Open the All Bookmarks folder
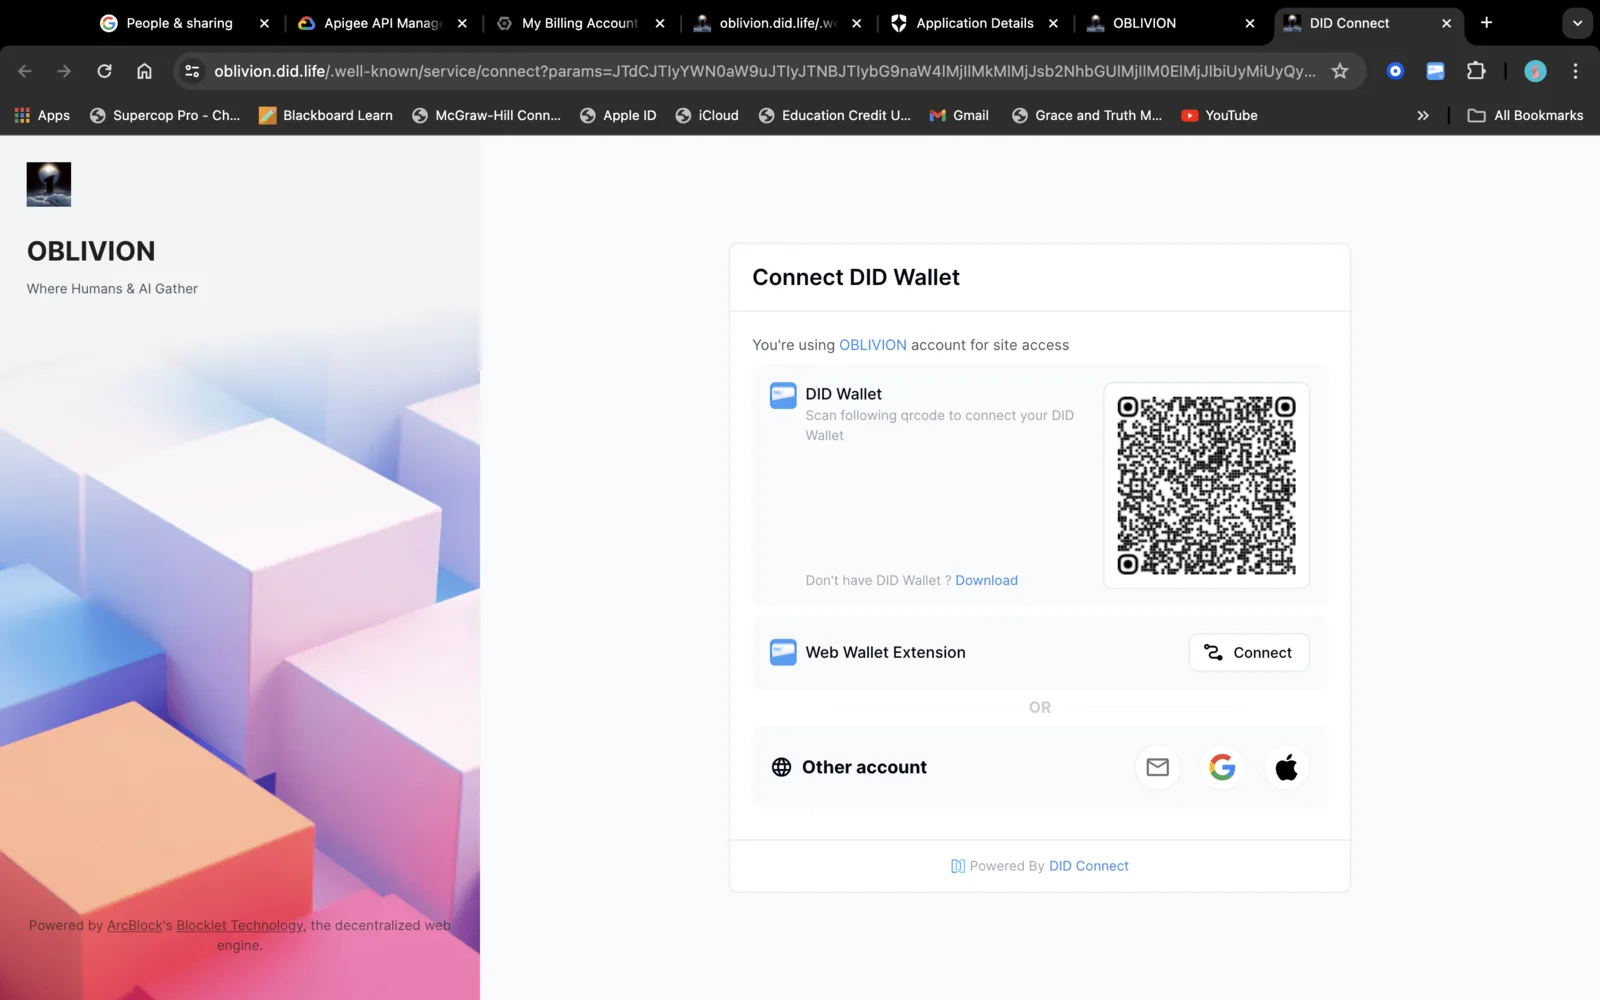This screenshot has height=1000, width=1600. coord(1525,115)
